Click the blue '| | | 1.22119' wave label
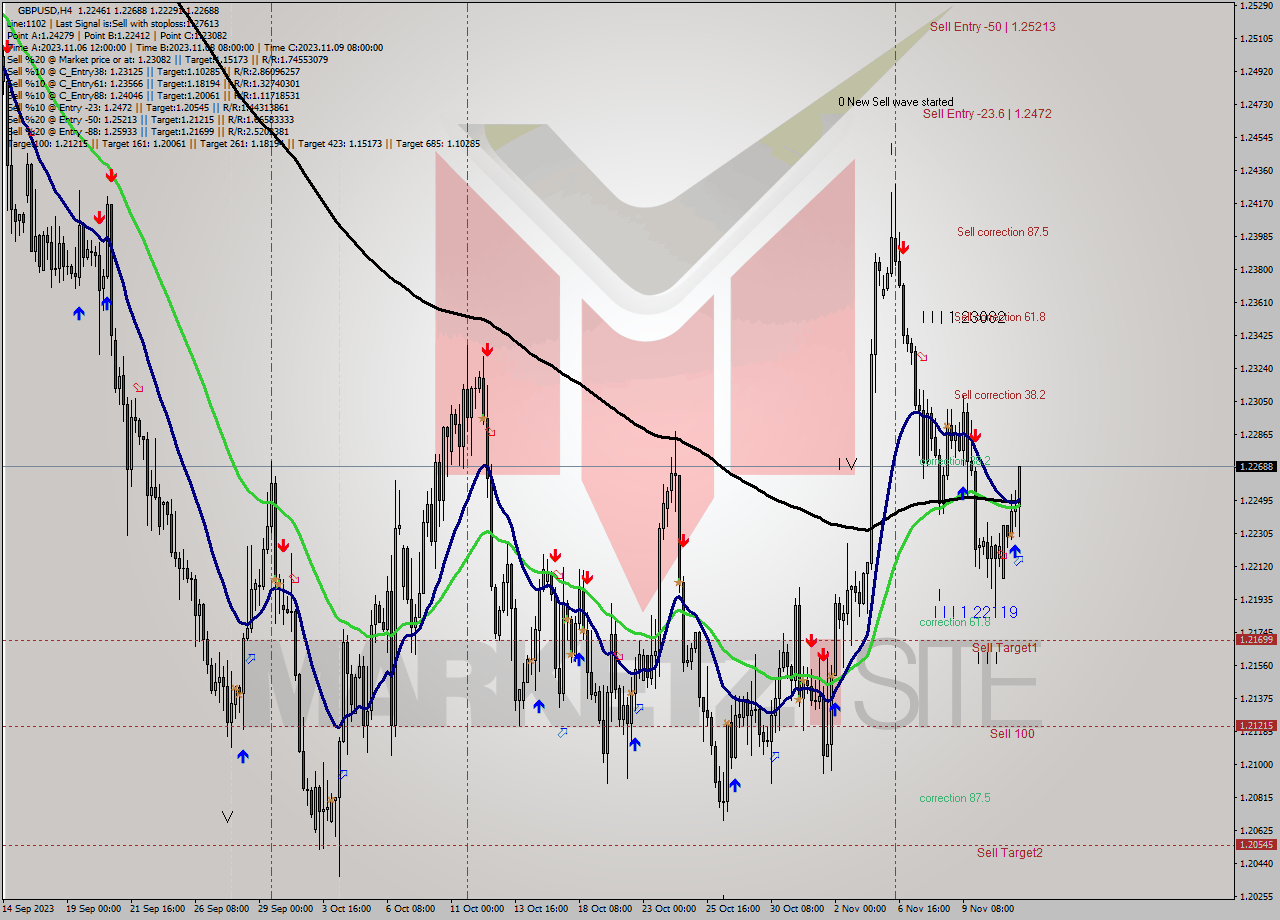The width and height of the screenshot is (1280, 920). point(976,612)
